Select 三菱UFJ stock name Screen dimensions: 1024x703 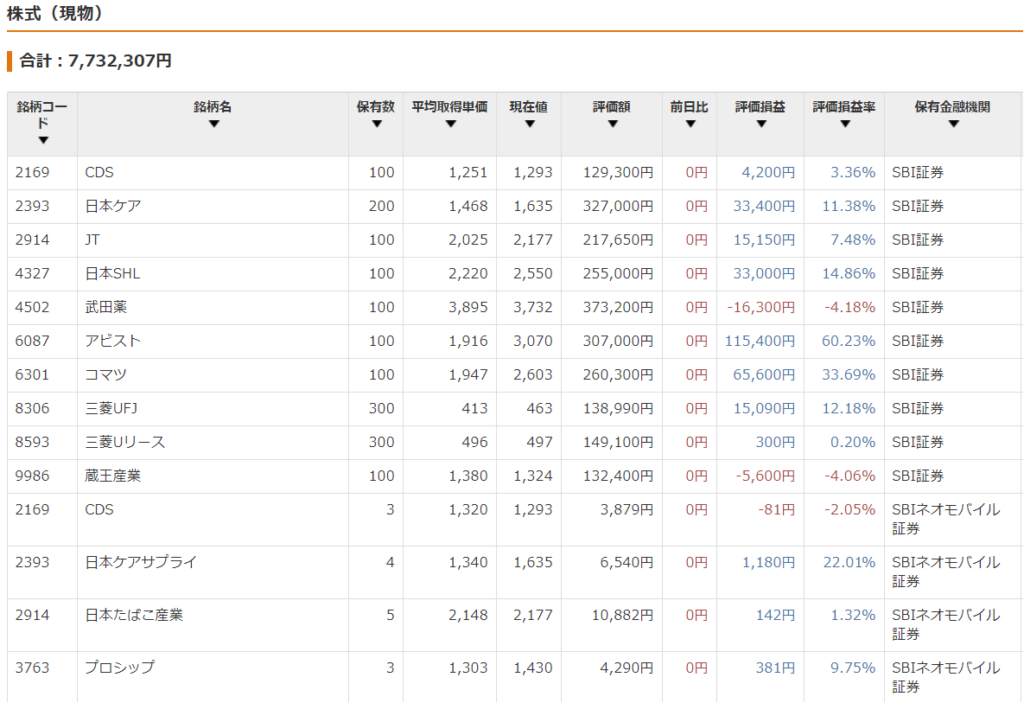coord(111,408)
